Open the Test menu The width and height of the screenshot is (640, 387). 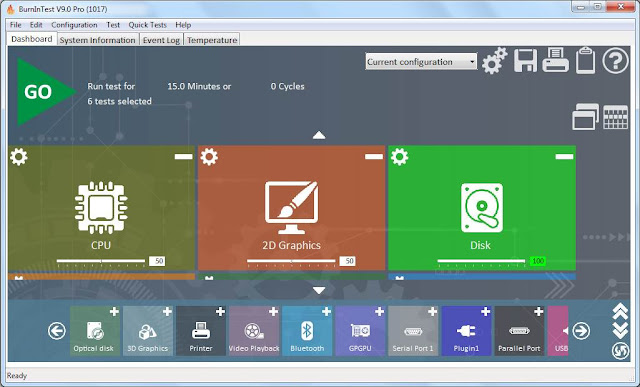point(113,25)
